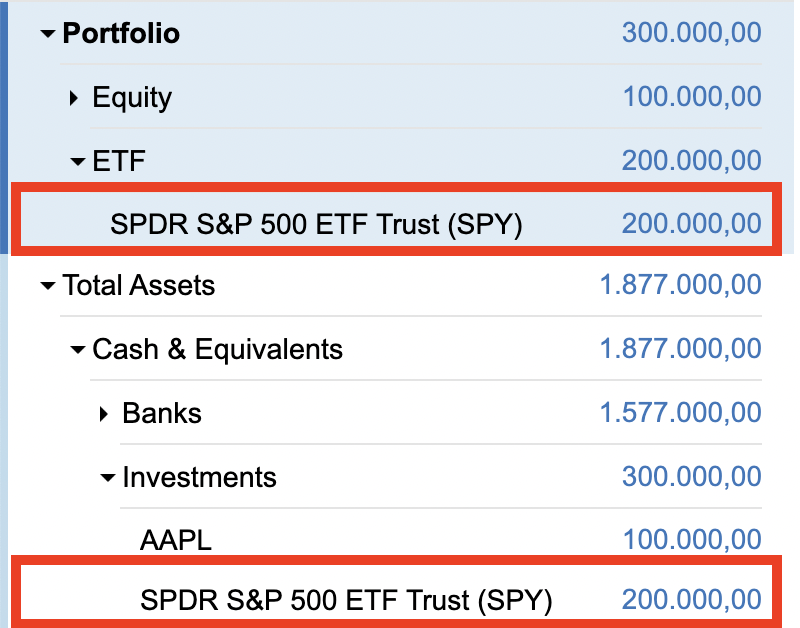Collapse the ETF disclosure triangle

[x=77, y=161]
